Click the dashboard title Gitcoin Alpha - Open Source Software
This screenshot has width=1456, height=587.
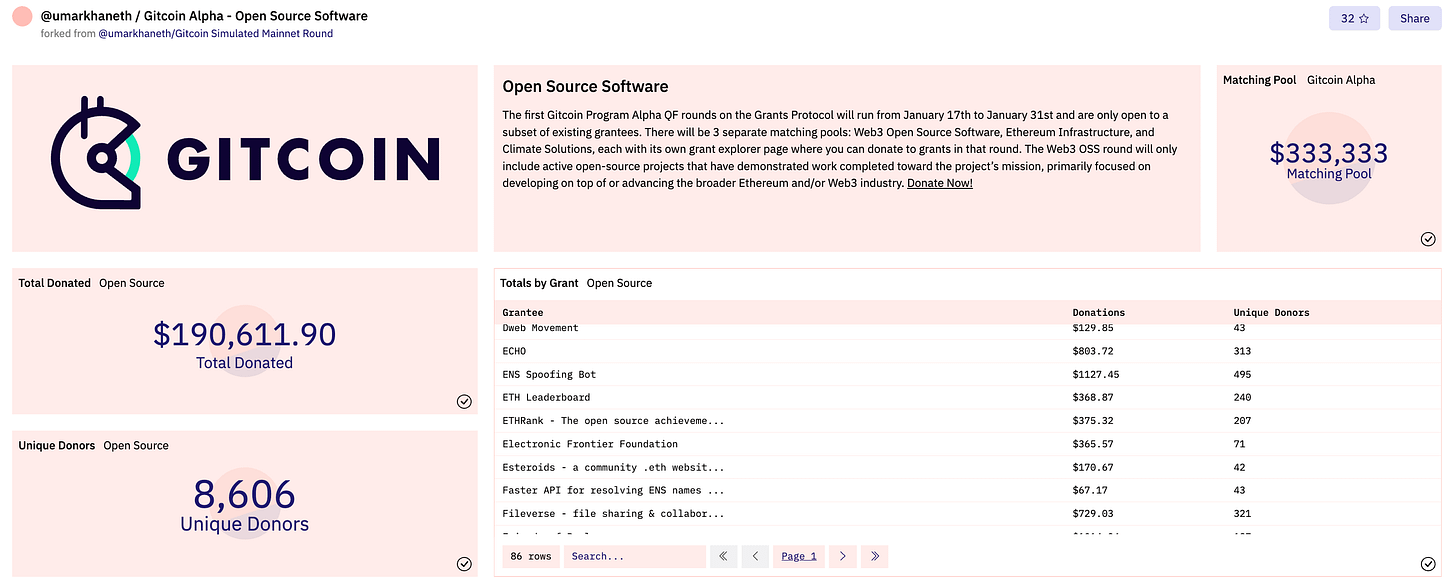coord(258,16)
